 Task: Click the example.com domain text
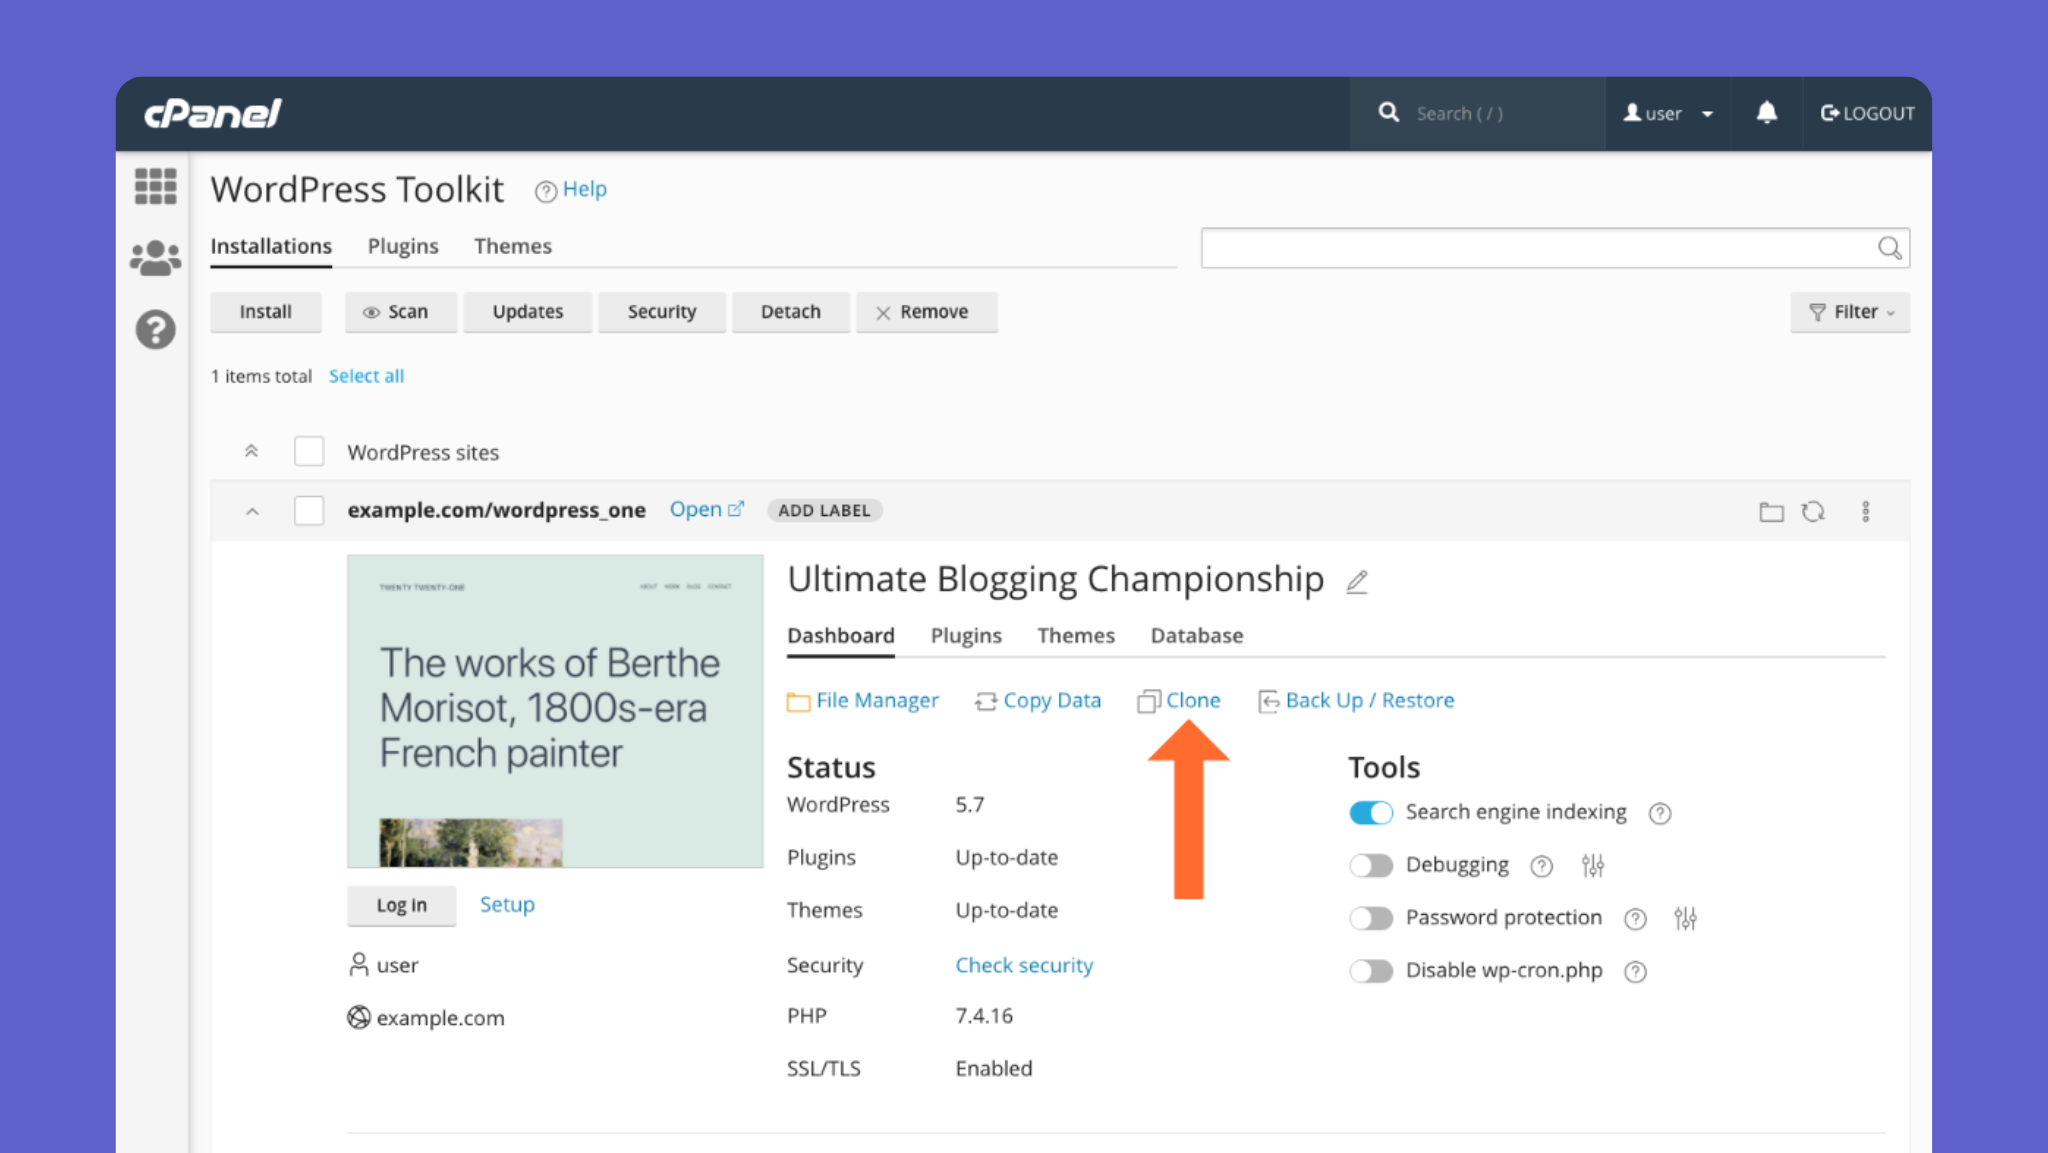(440, 1018)
